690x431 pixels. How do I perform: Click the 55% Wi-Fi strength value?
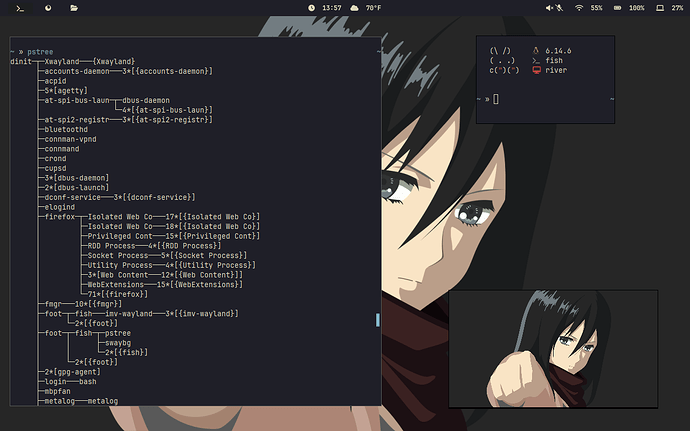(597, 8)
